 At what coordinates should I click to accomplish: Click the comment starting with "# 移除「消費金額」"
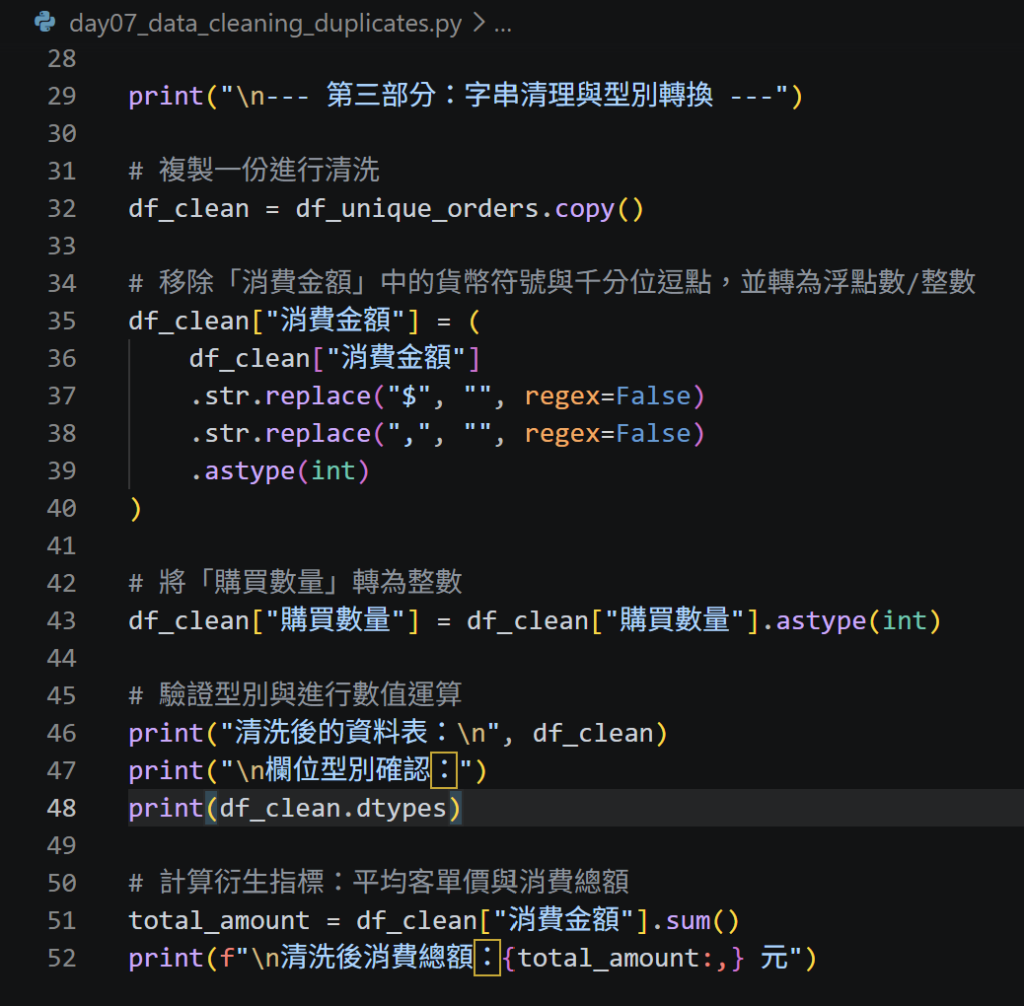tap(552, 283)
